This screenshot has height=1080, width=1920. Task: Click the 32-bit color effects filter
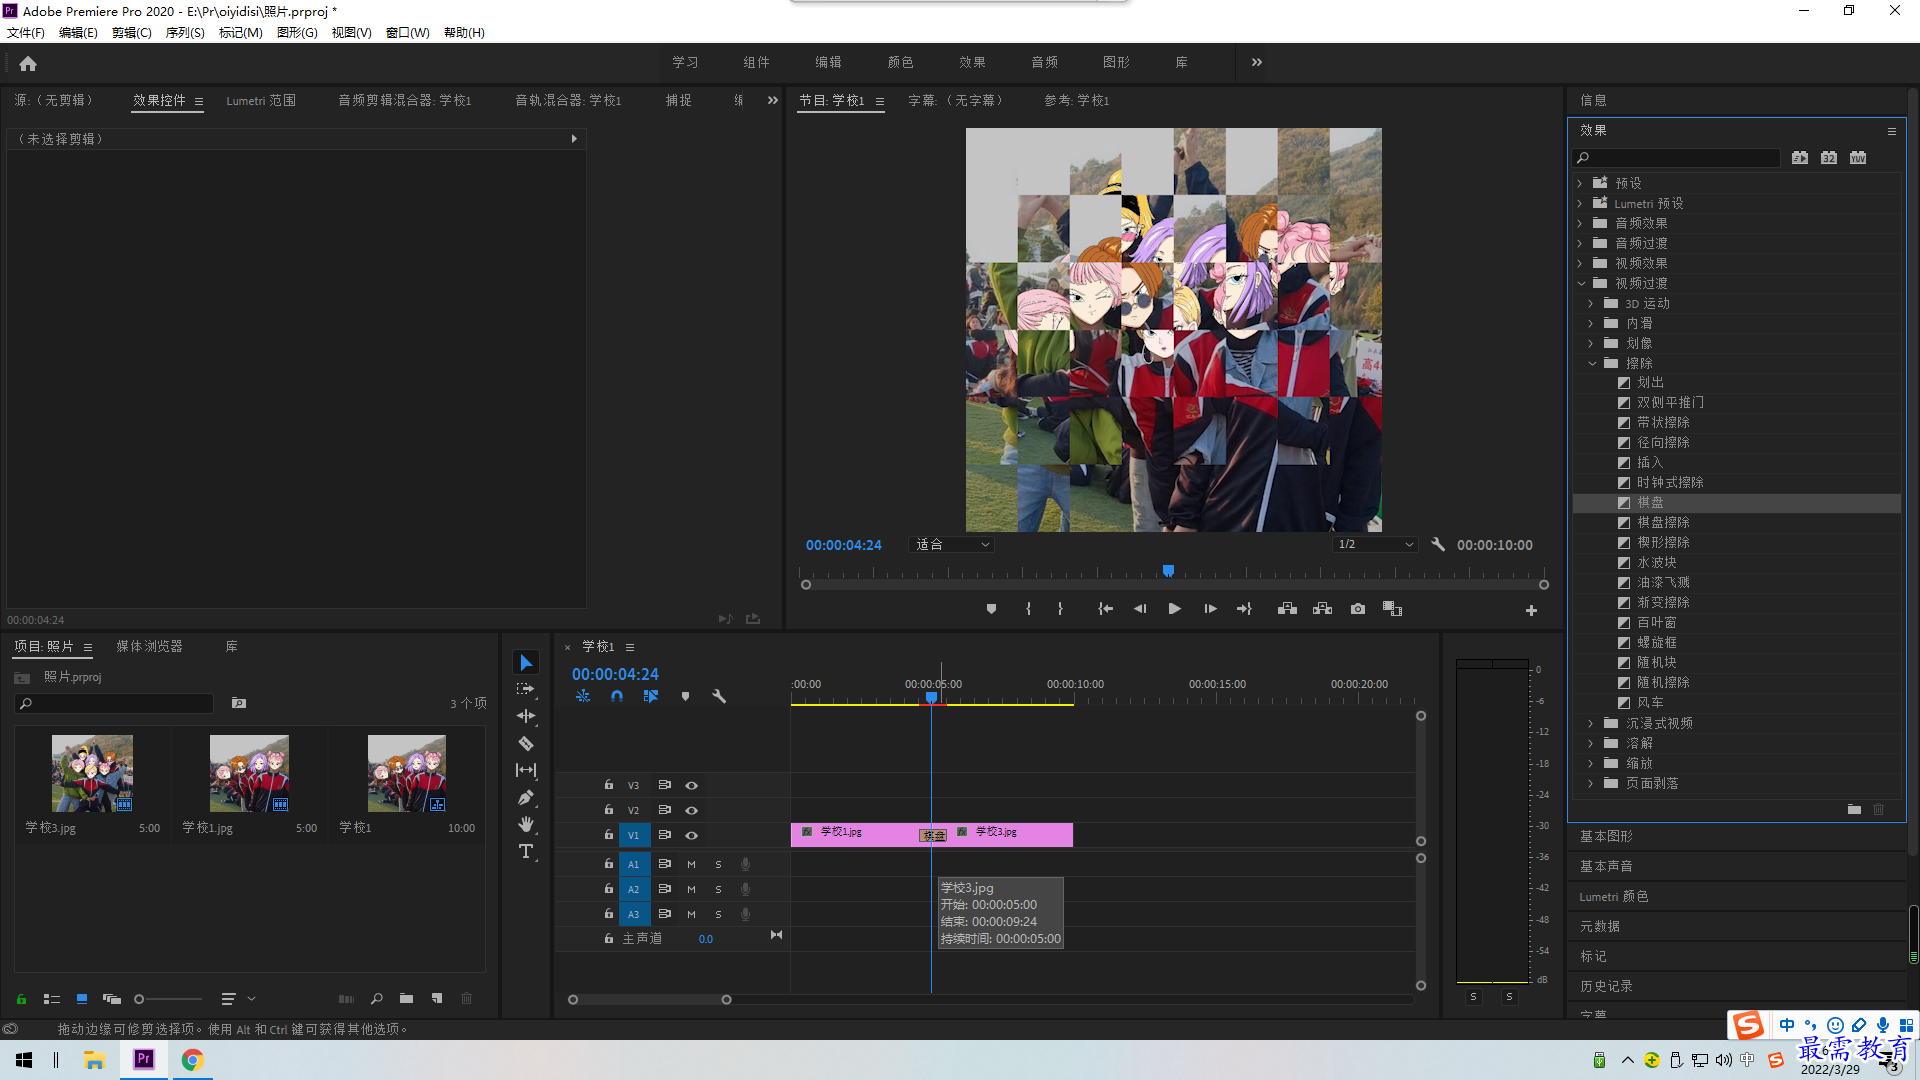[1829, 158]
